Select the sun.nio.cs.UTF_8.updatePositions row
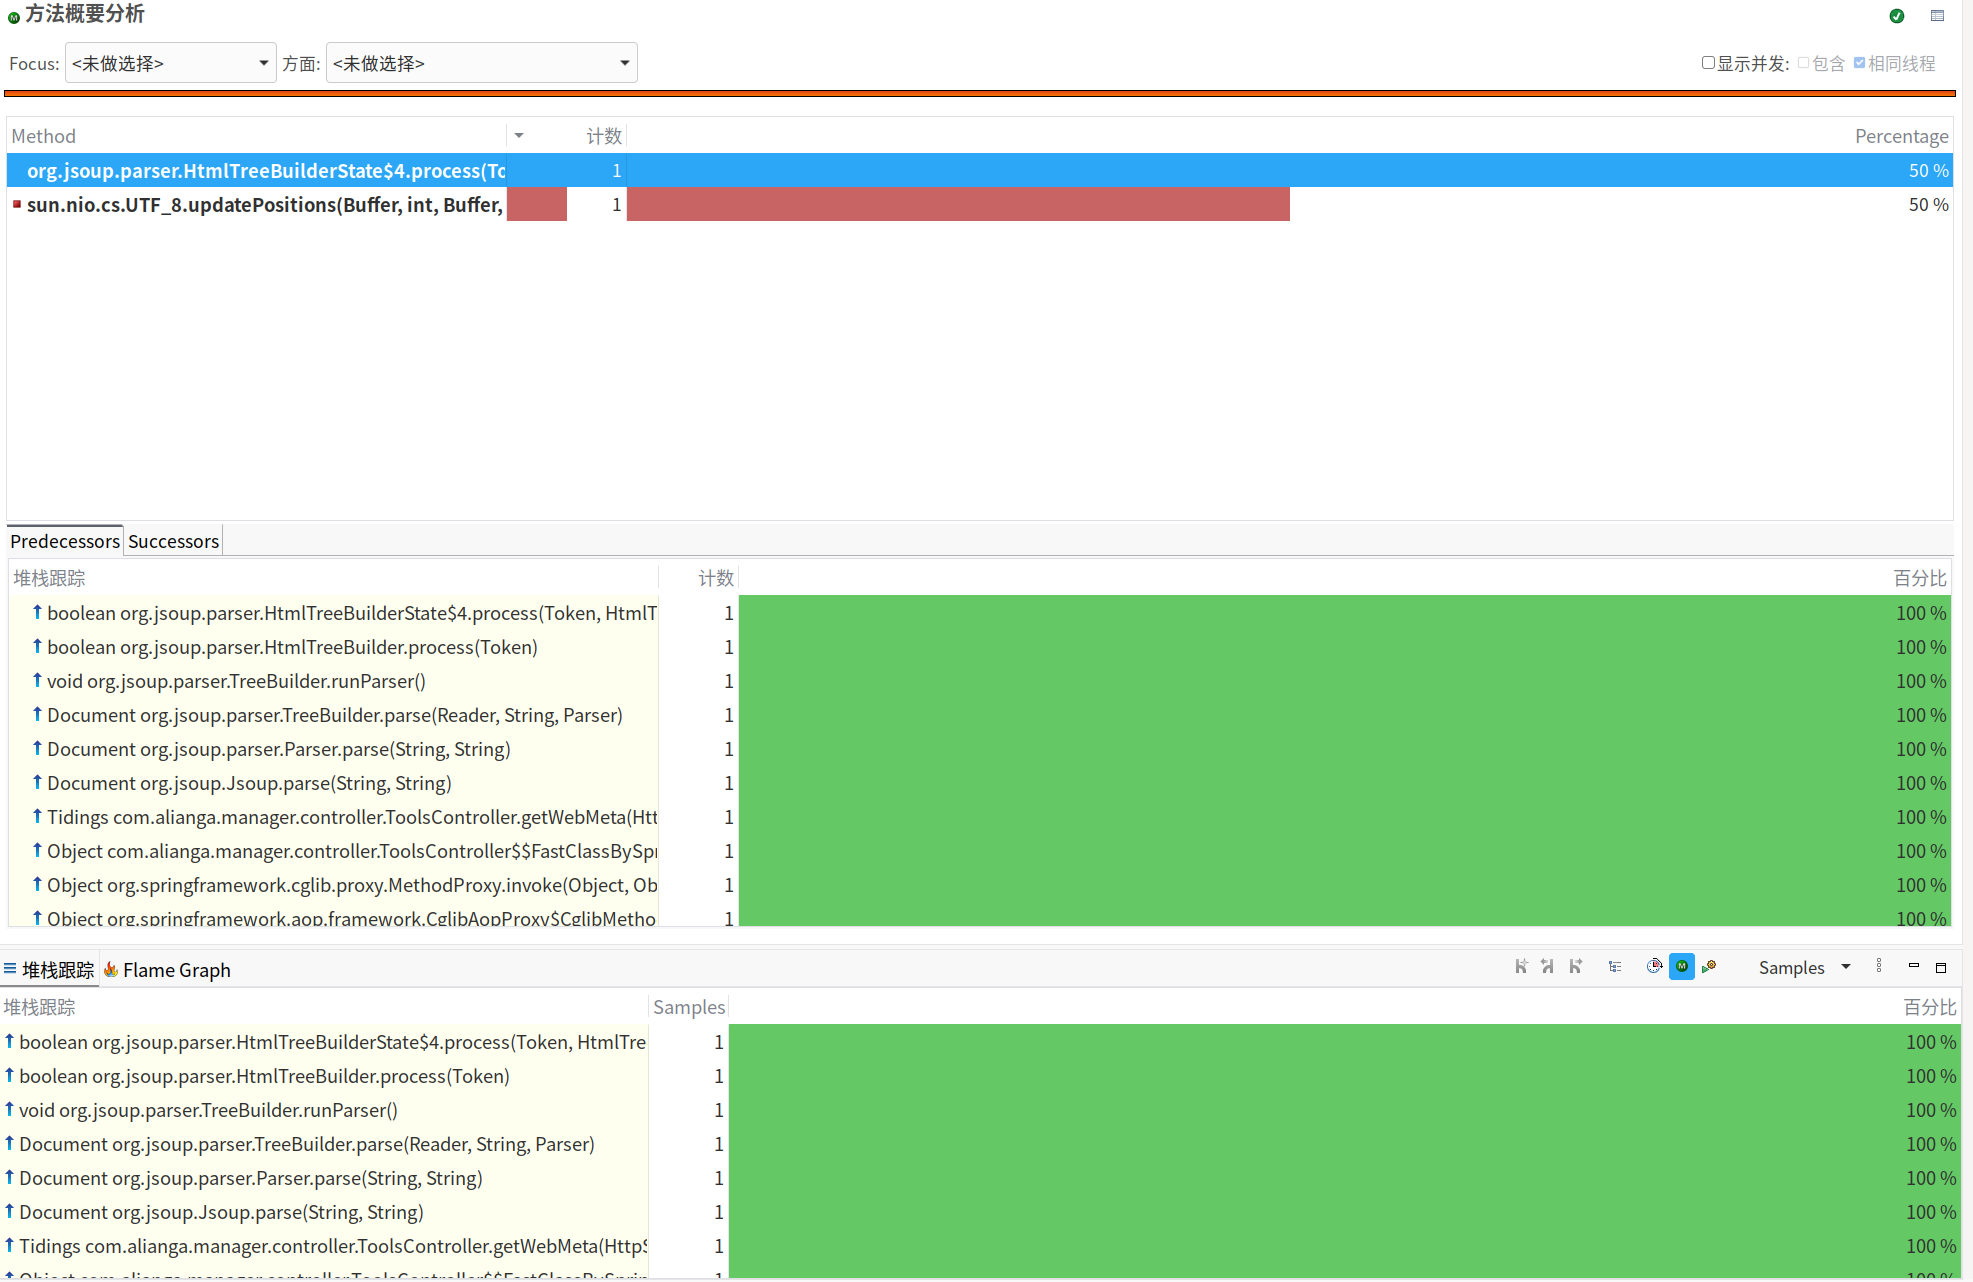The width and height of the screenshot is (1973, 1282). 264,205
